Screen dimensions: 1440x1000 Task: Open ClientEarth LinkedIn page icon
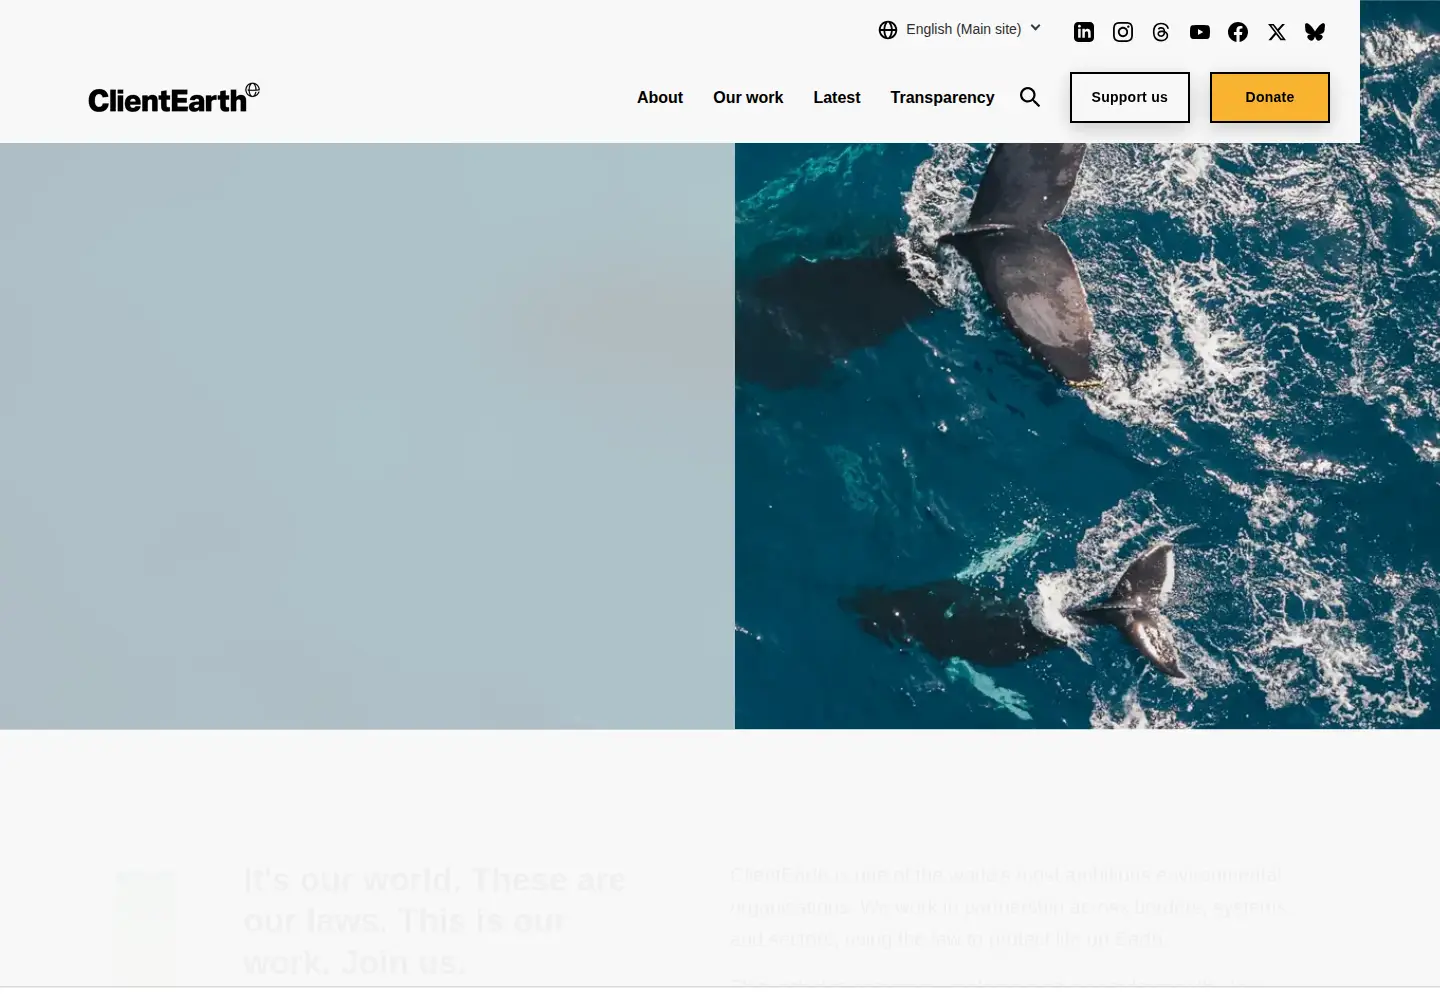click(1084, 32)
